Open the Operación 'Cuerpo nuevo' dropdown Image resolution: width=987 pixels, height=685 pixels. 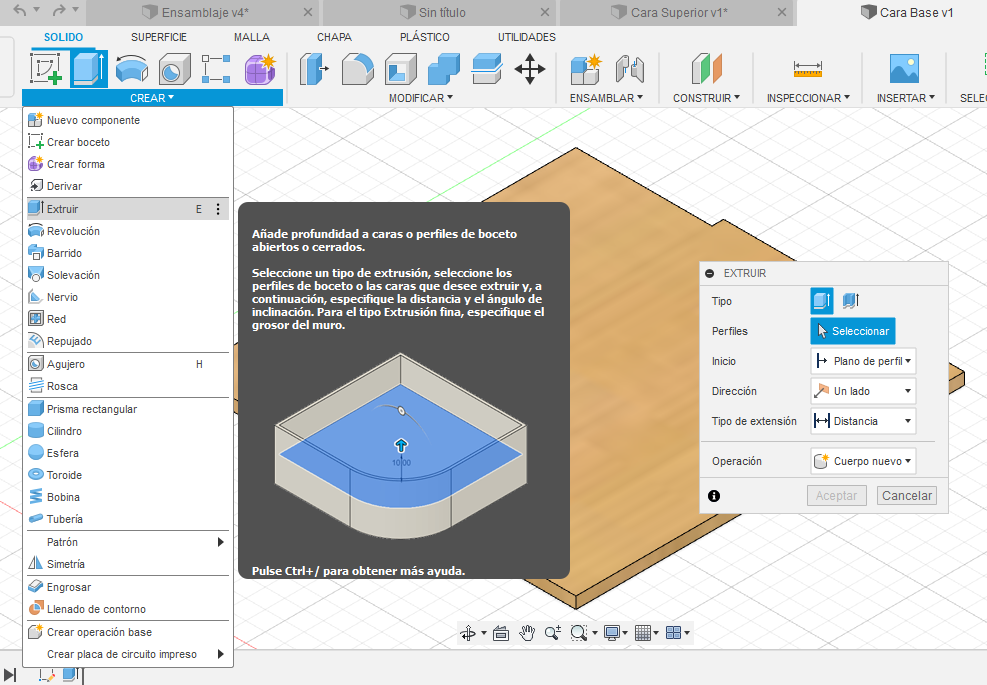pyautogui.click(x=863, y=461)
